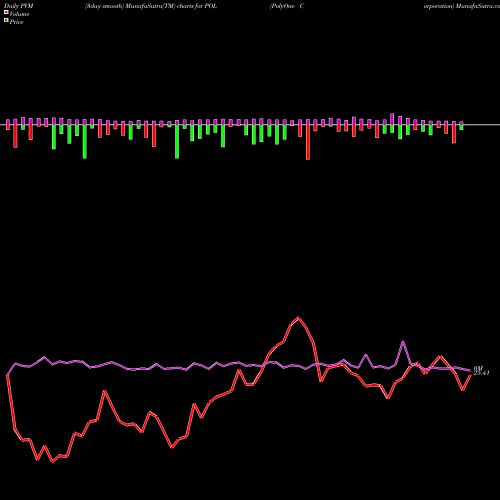Select the 'Price' legend label
This screenshot has width=500, height=500.
point(16,22)
